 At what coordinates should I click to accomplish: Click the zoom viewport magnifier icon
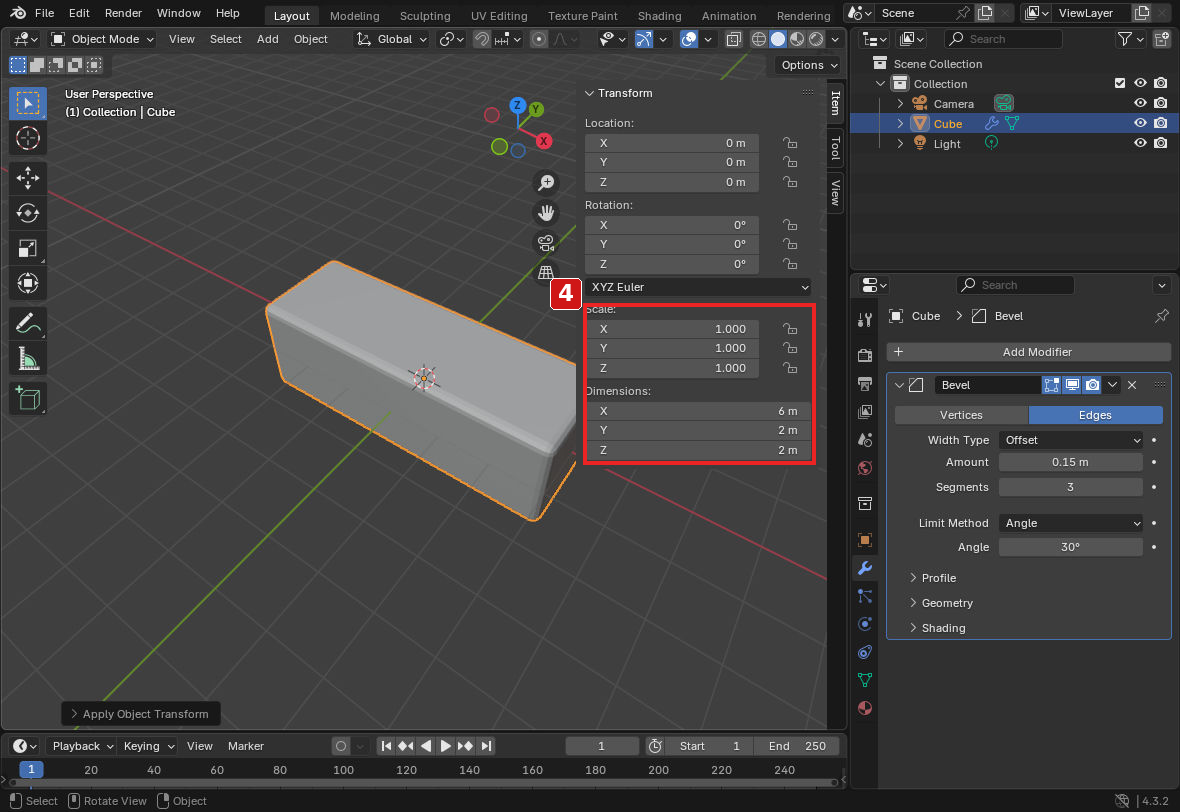pyautogui.click(x=546, y=183)
